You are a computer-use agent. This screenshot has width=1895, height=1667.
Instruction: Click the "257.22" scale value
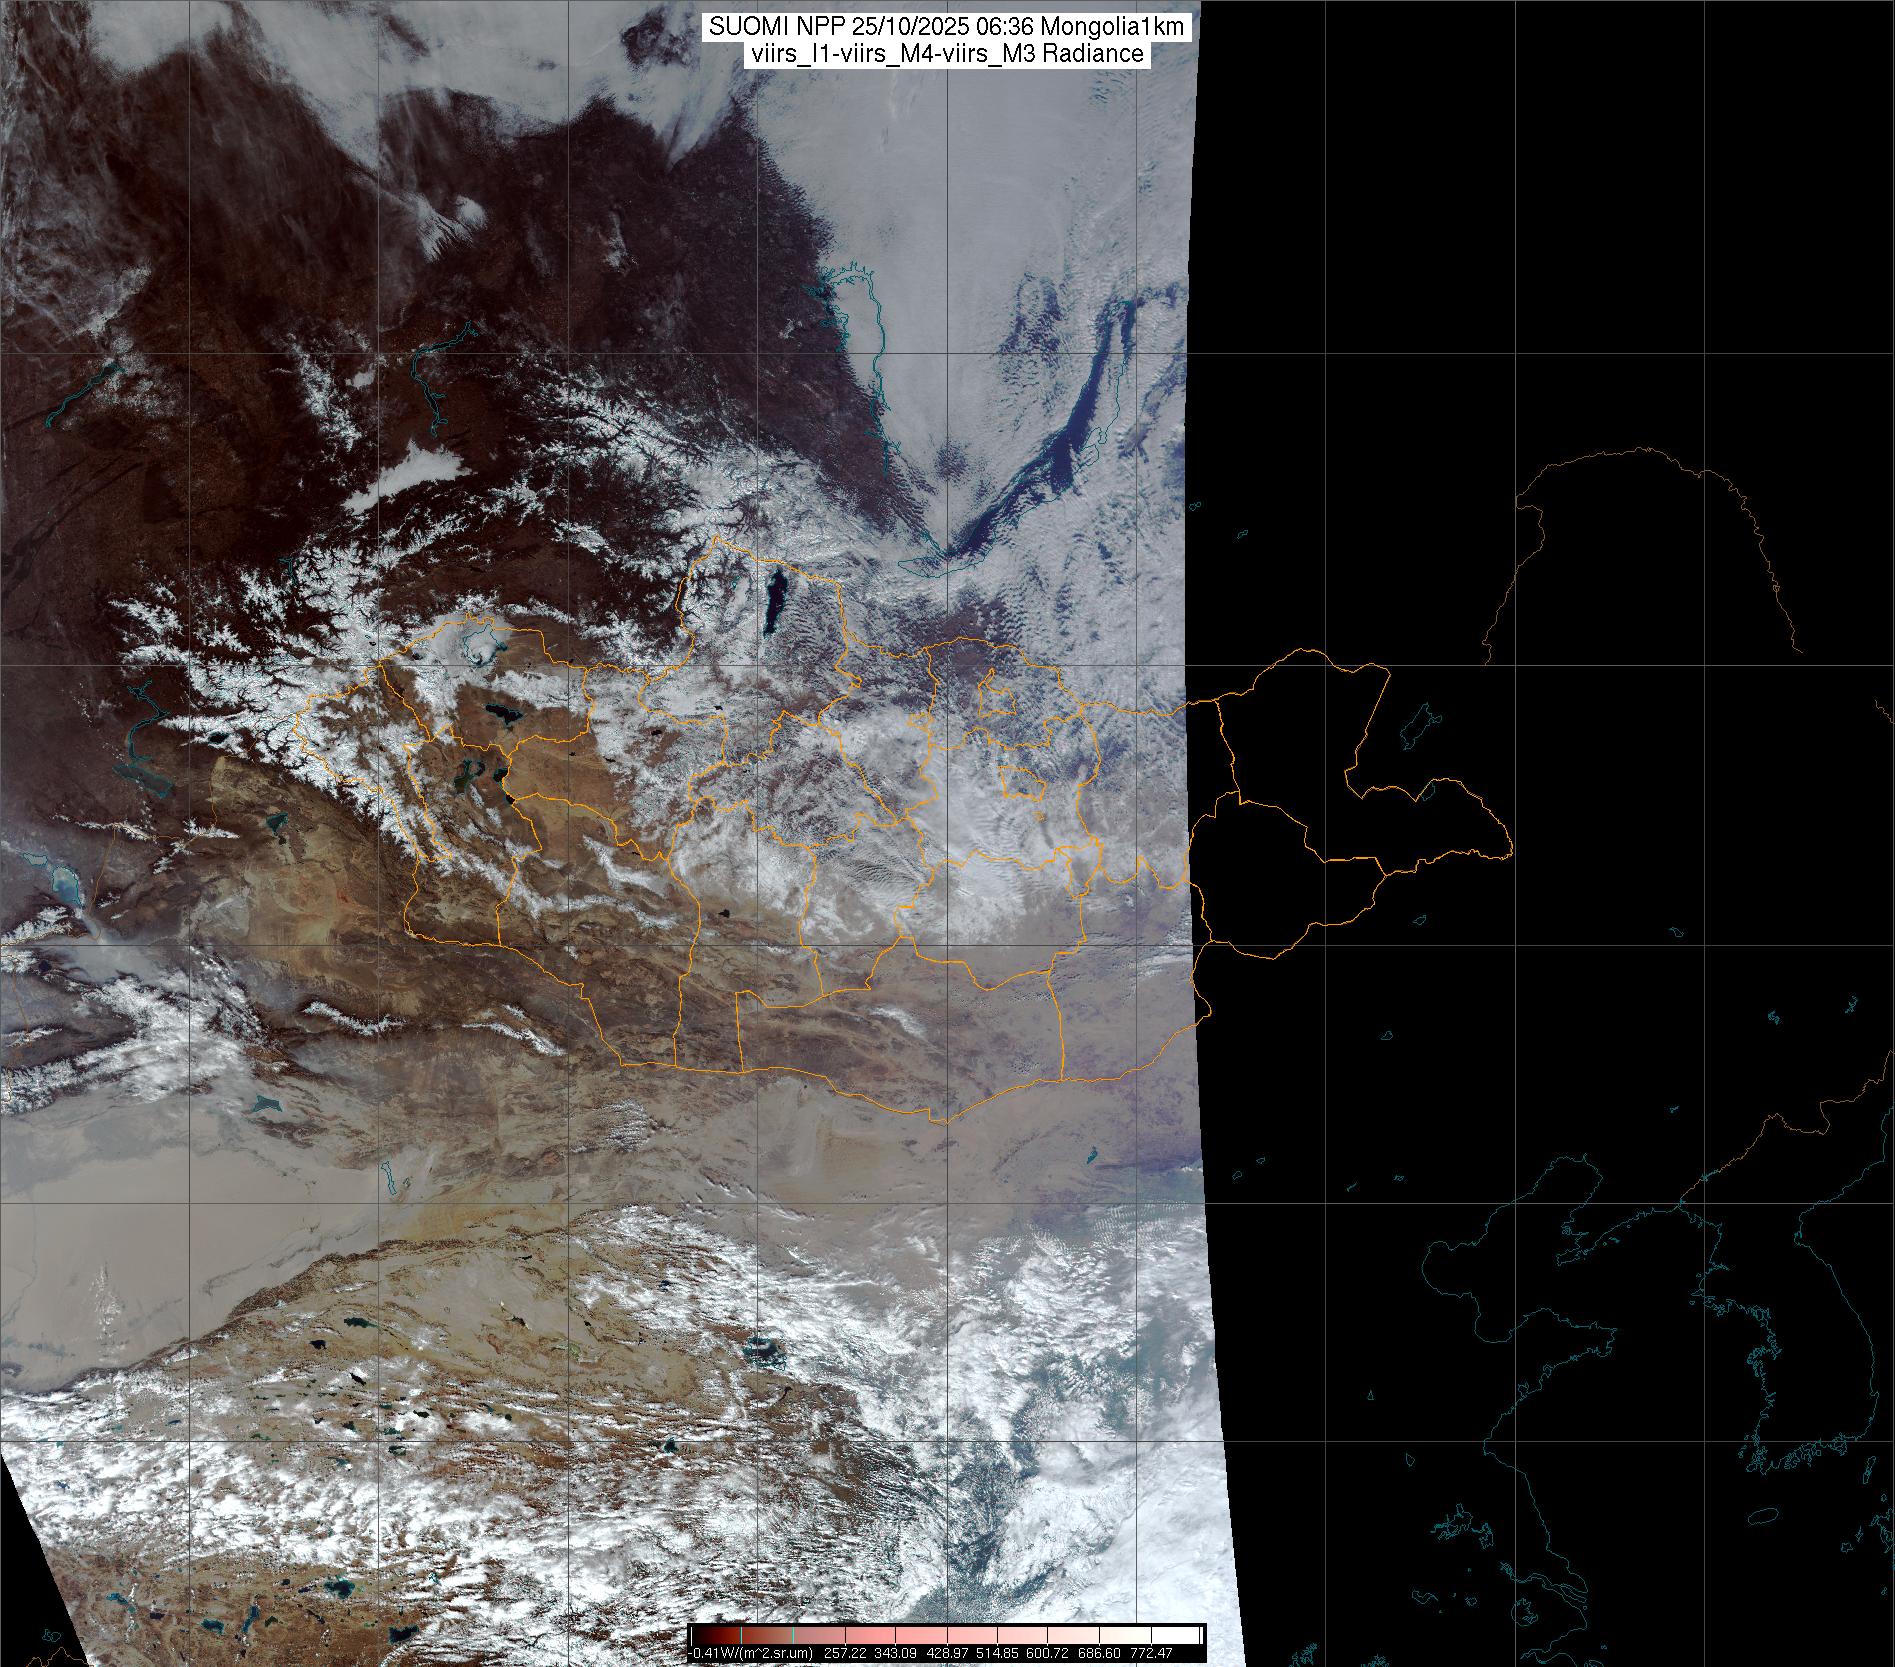(846, 1653)
